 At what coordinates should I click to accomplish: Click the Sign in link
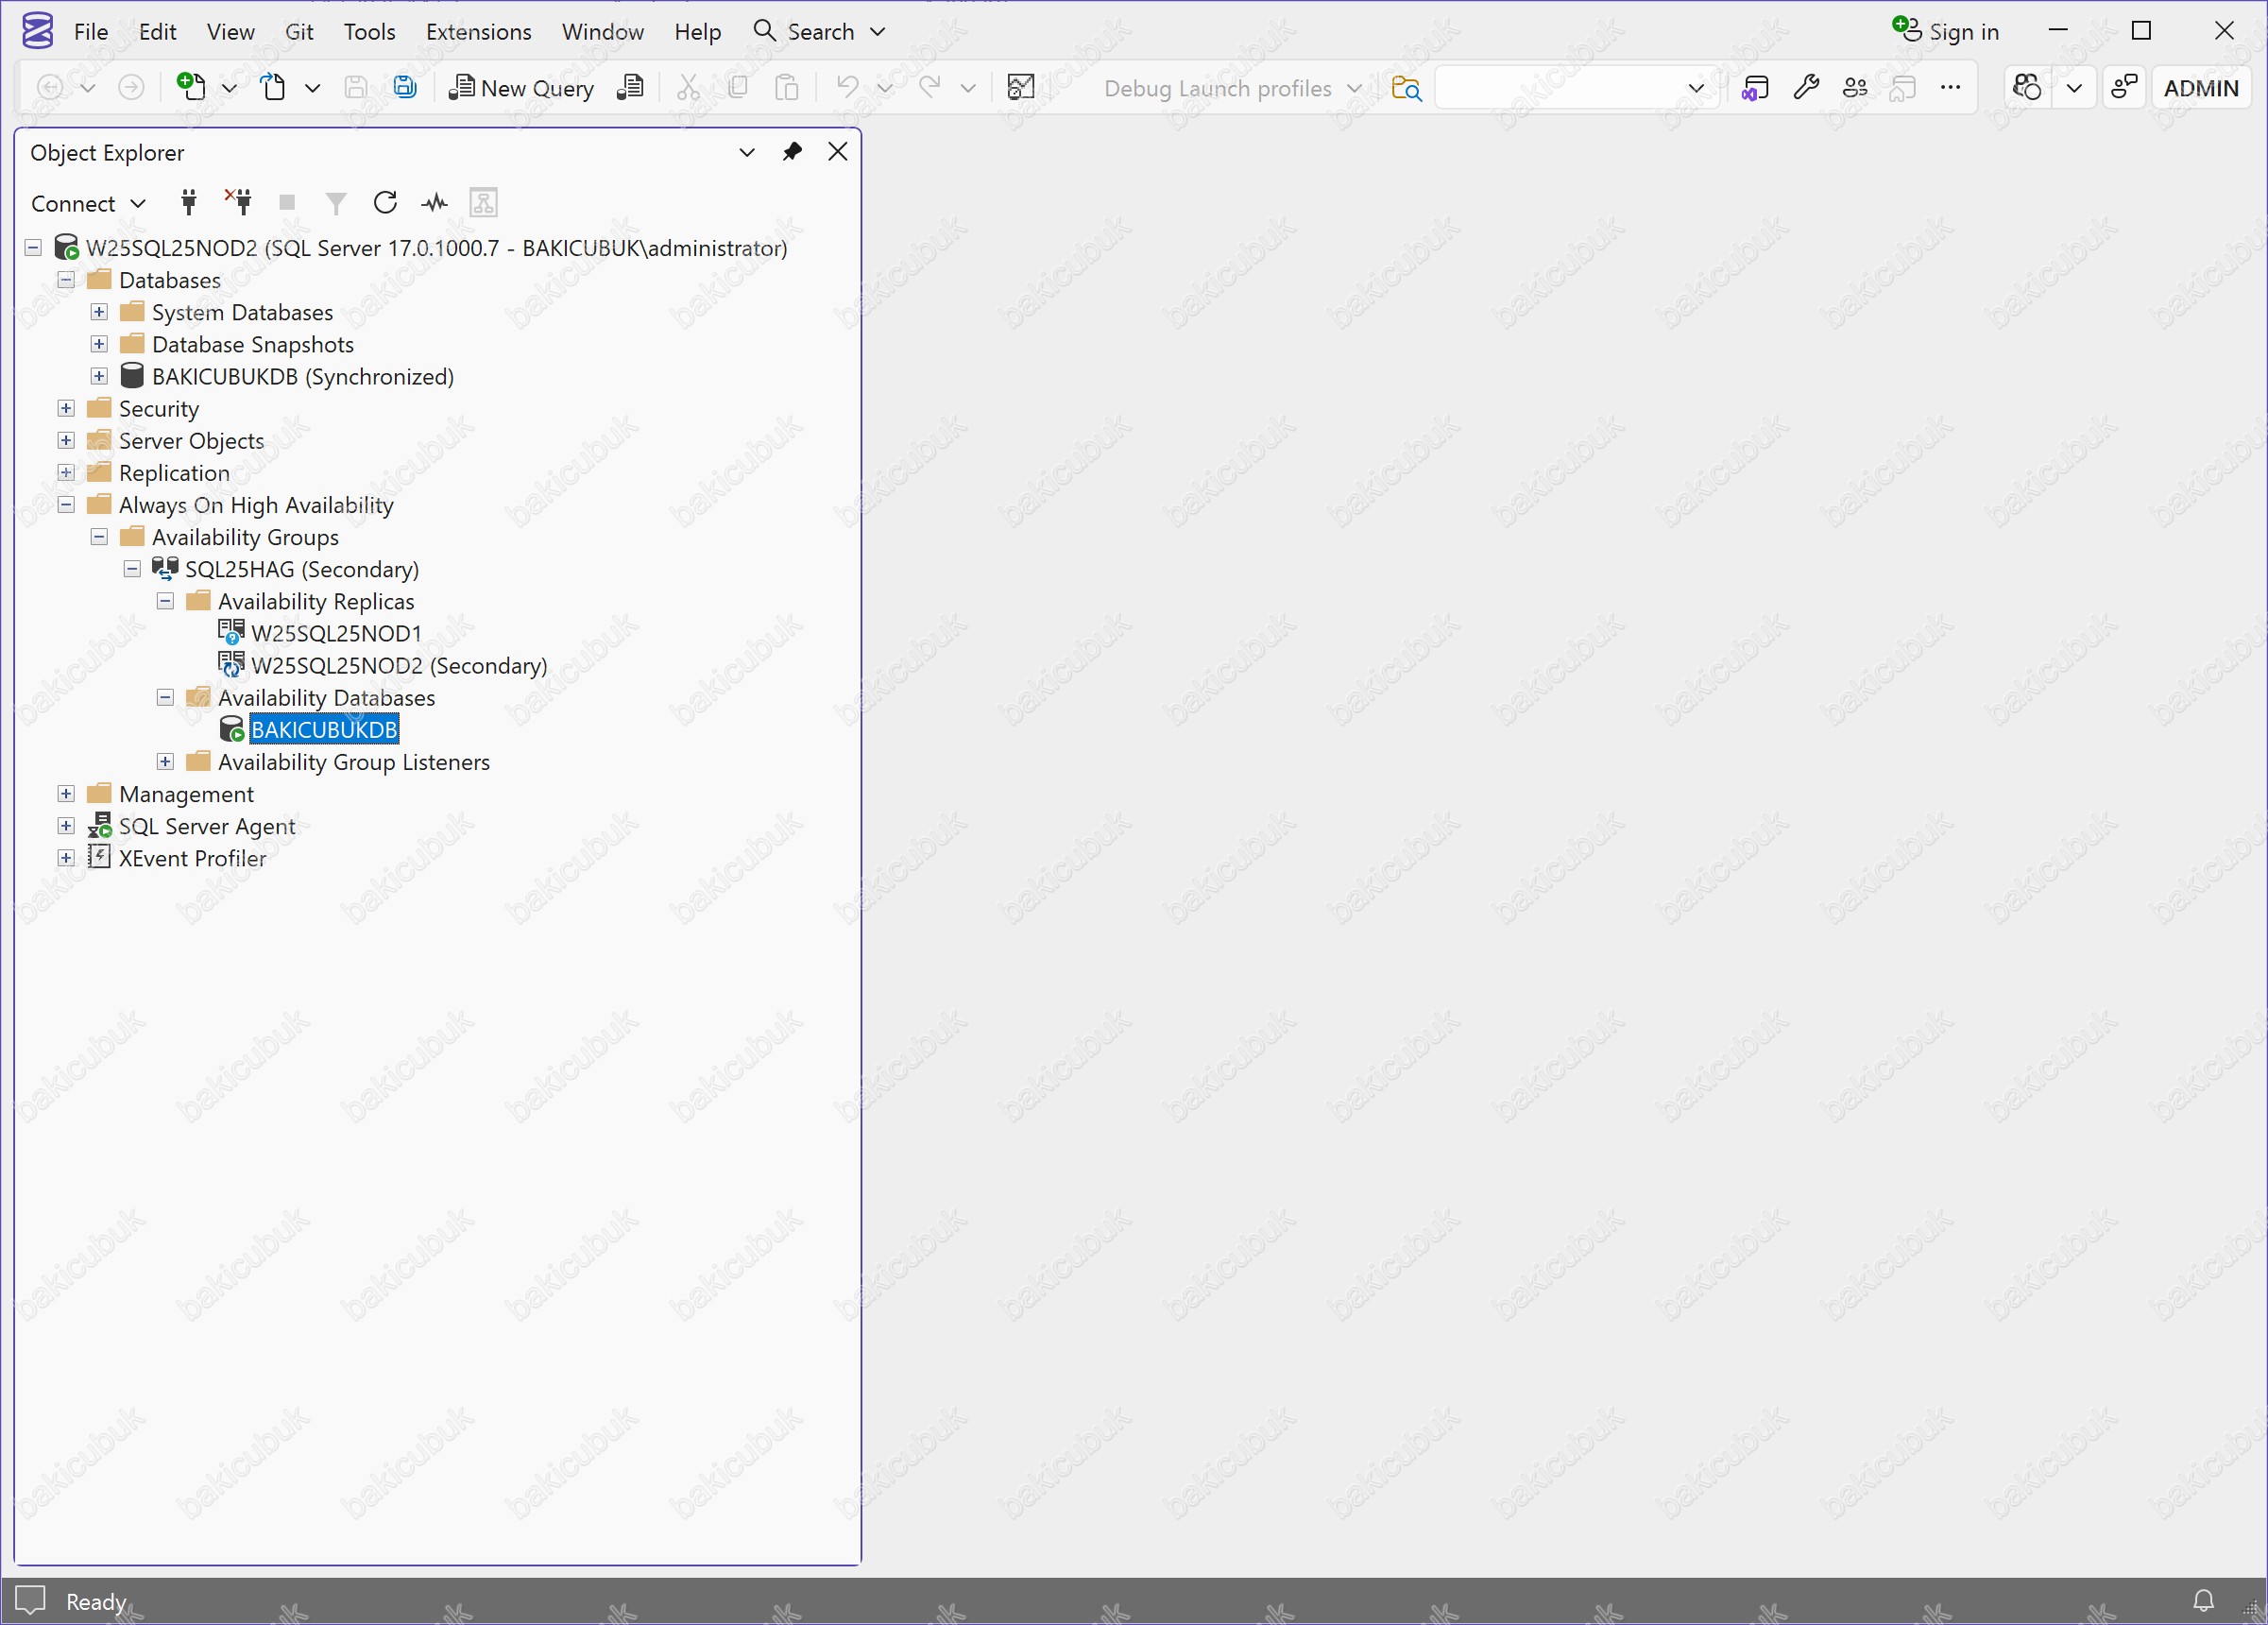point(1962,32)
